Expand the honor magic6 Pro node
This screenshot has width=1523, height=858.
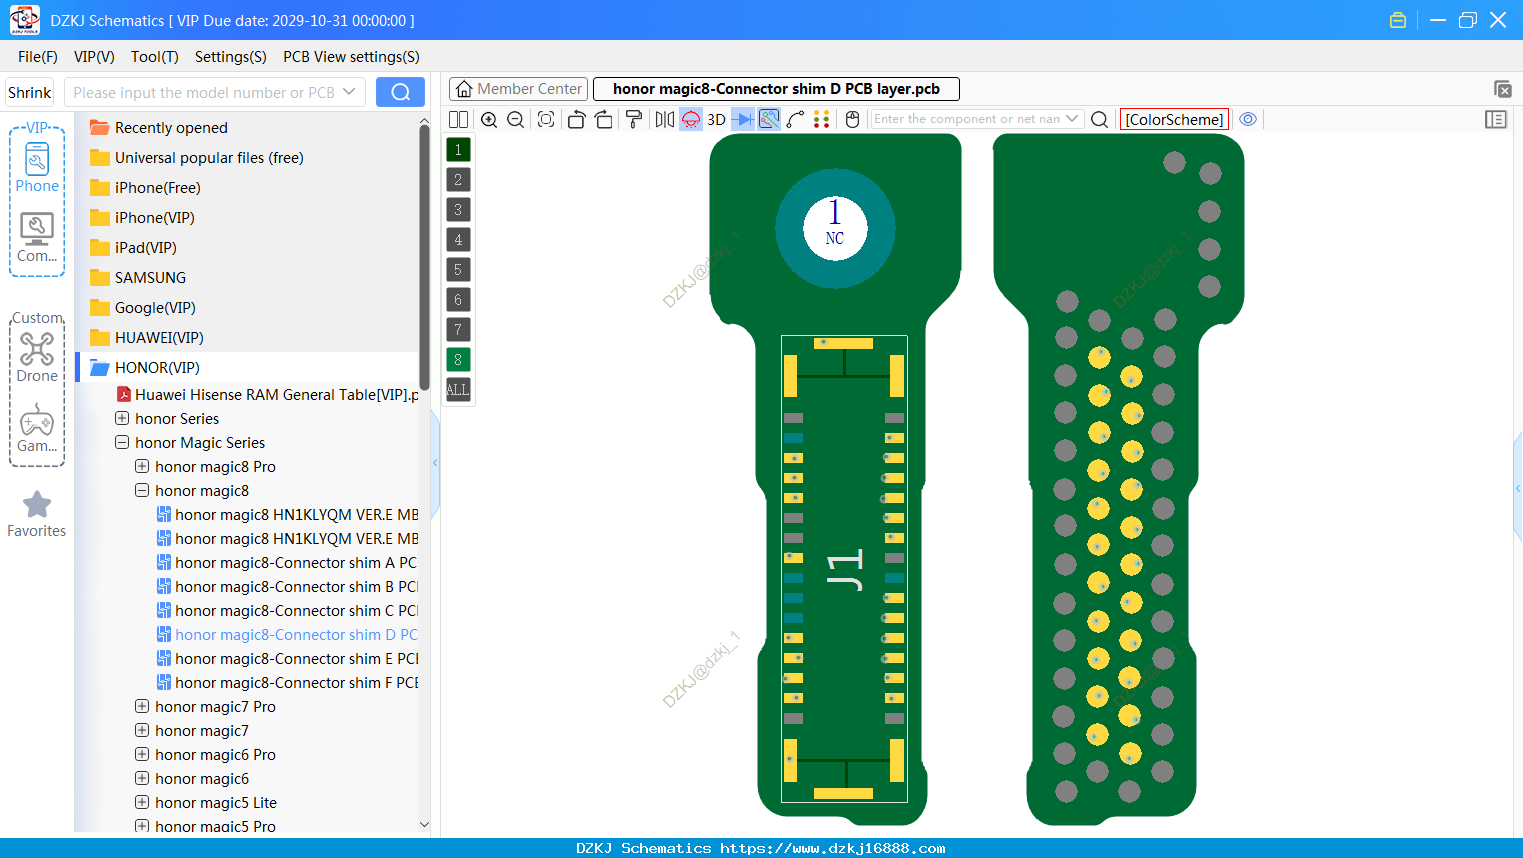tap(142, 754)
